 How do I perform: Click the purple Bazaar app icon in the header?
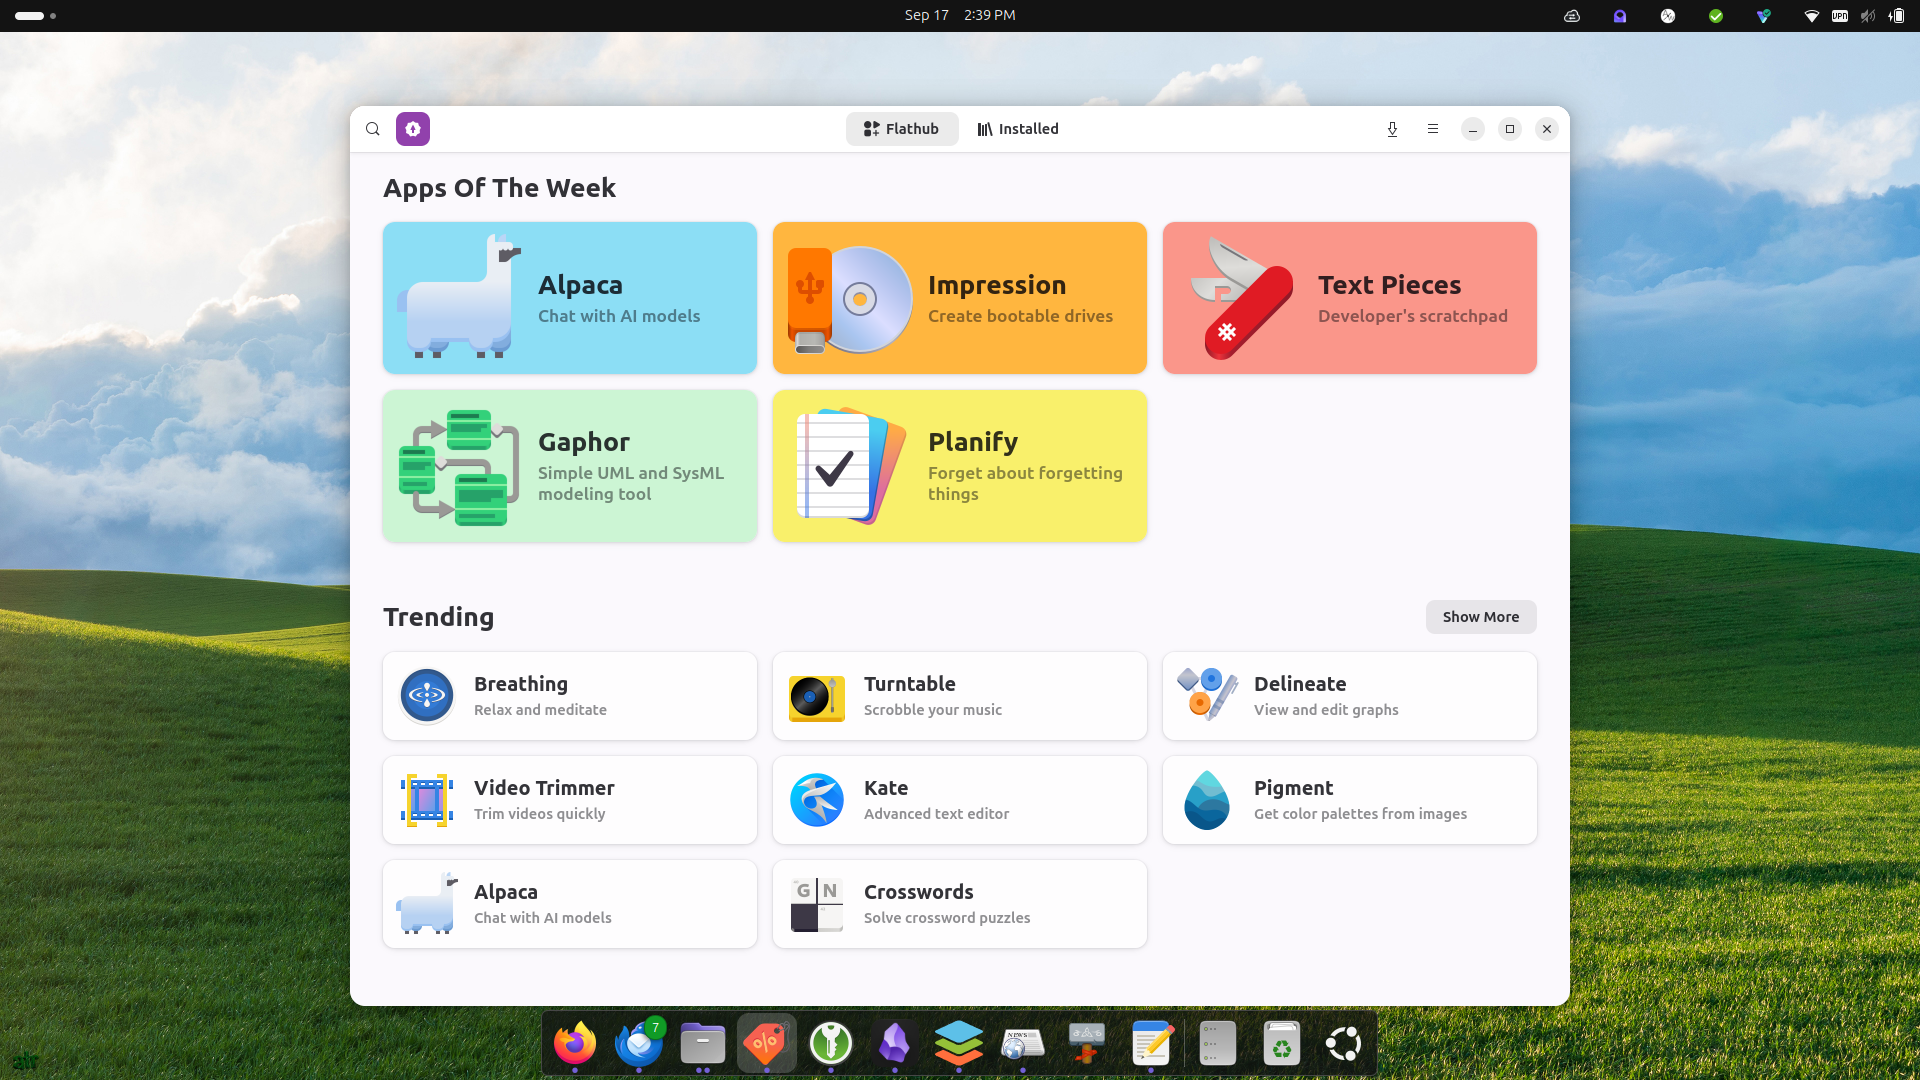click(x=413, y=129)
